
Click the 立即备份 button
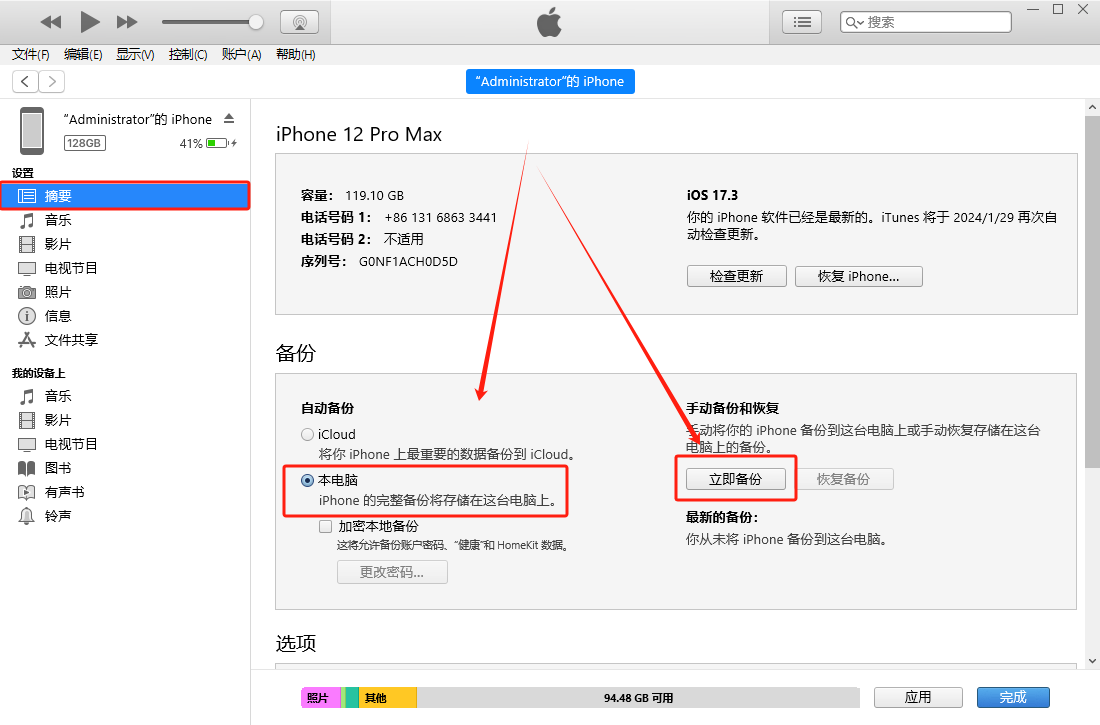coord(736,479)
